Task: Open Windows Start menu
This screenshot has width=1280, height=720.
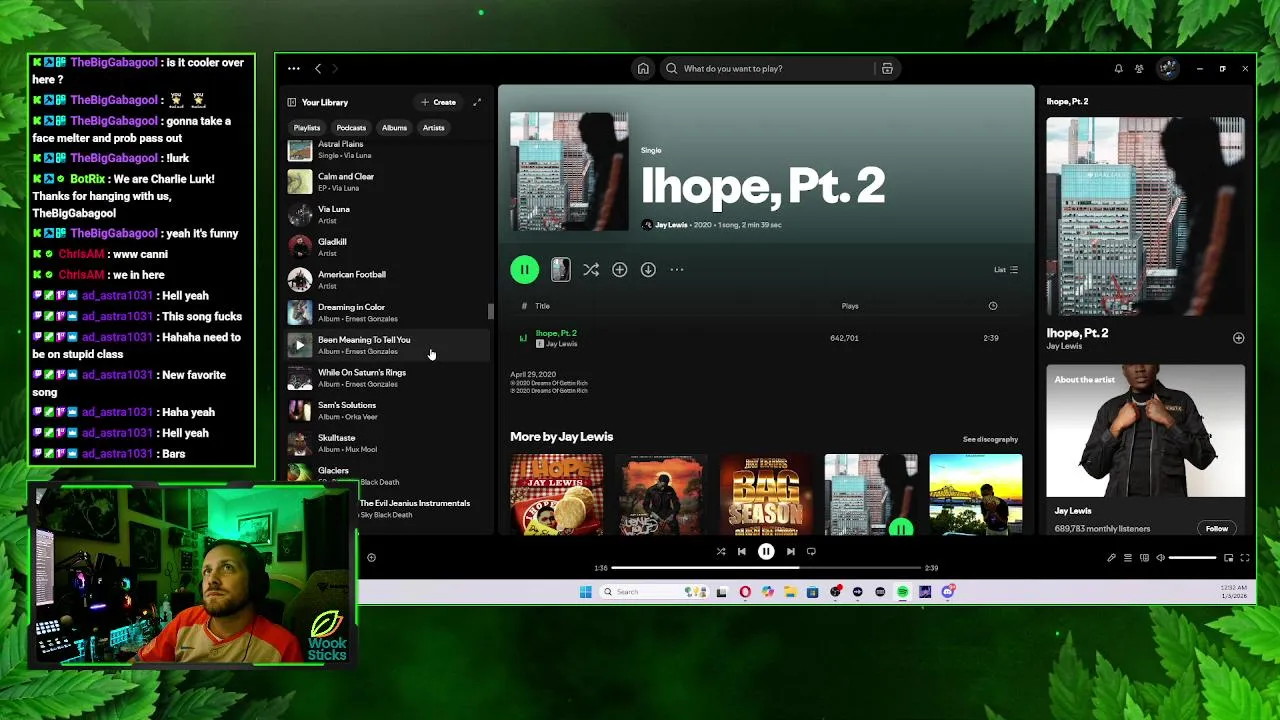Action: 586,592
